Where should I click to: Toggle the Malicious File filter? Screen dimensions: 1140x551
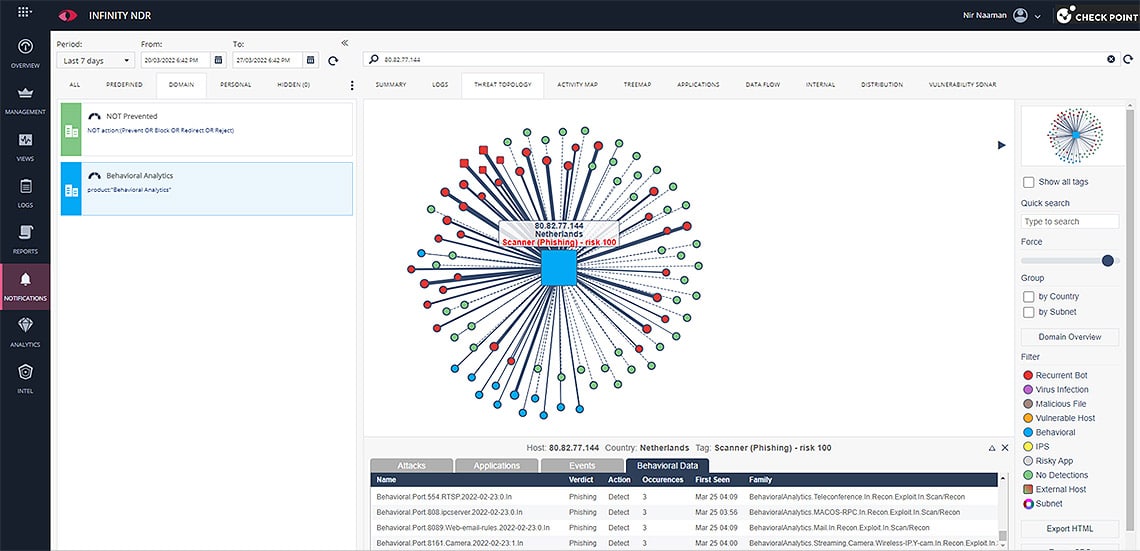click(x=1053, y=403)
